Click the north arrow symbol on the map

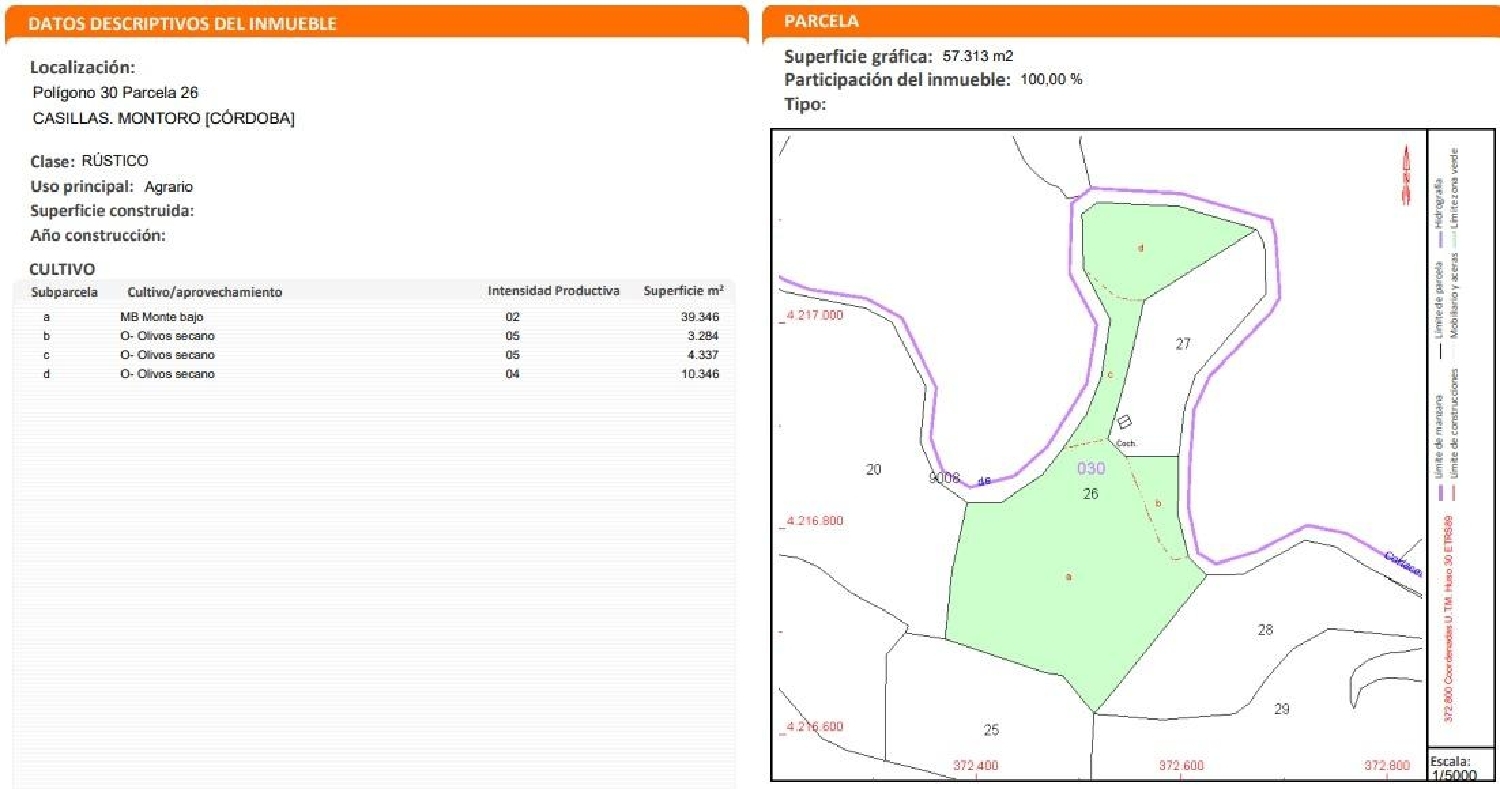pos(1405,170)
